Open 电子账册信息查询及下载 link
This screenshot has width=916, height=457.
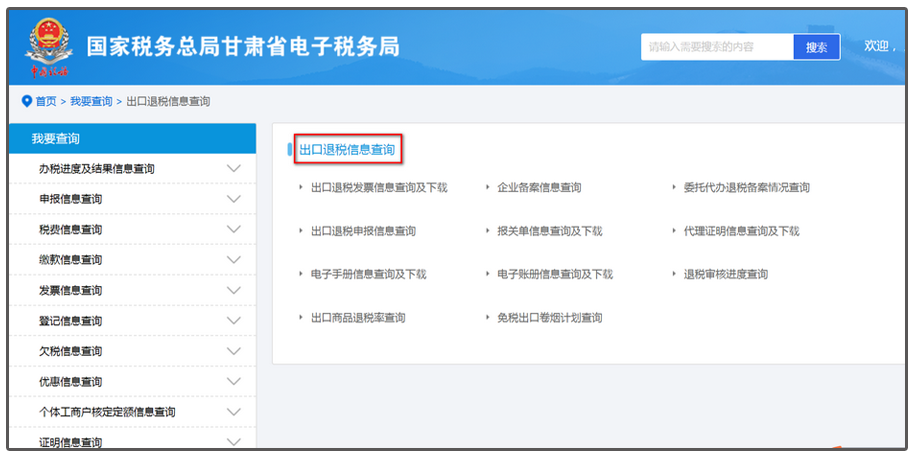(555, 274)
